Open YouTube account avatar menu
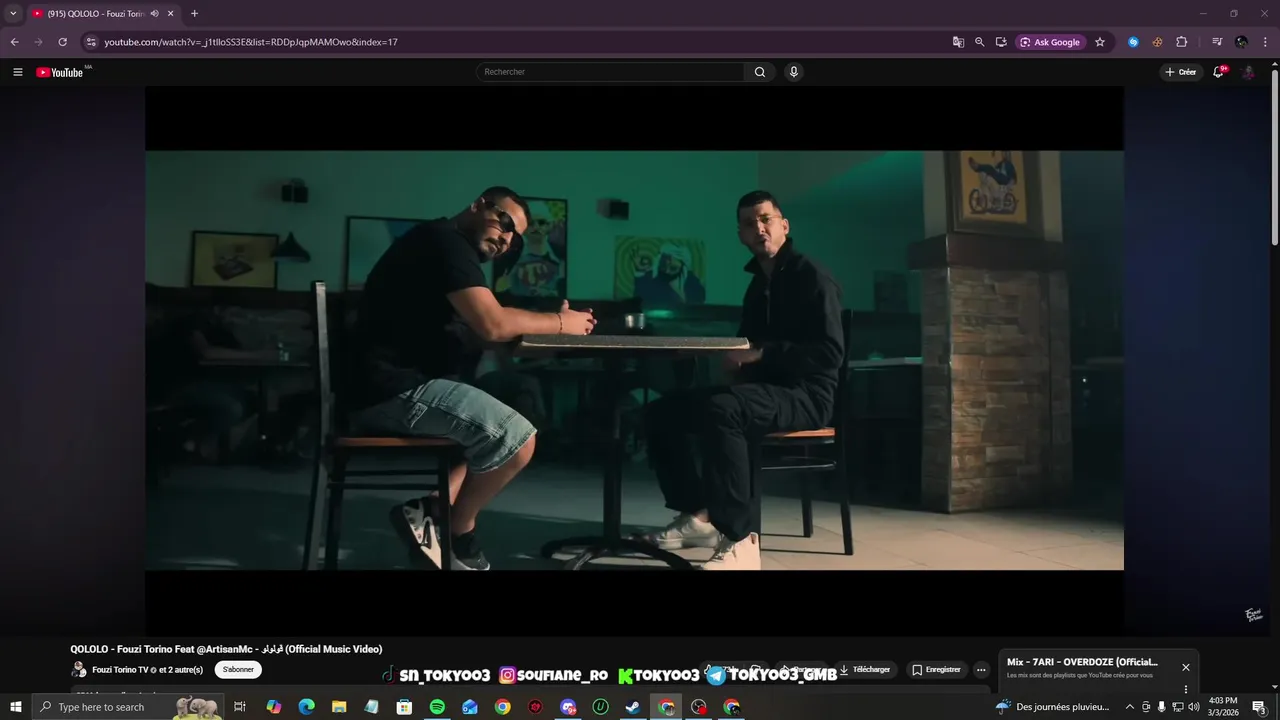 pyautogui.click(x=1248, y=72)
